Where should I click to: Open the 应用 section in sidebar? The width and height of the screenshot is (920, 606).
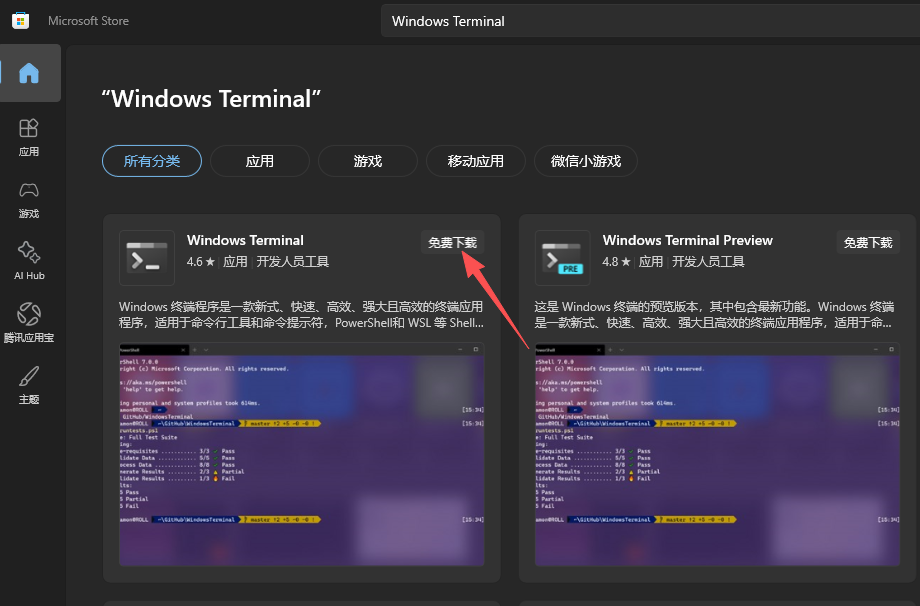coord(29,138)
